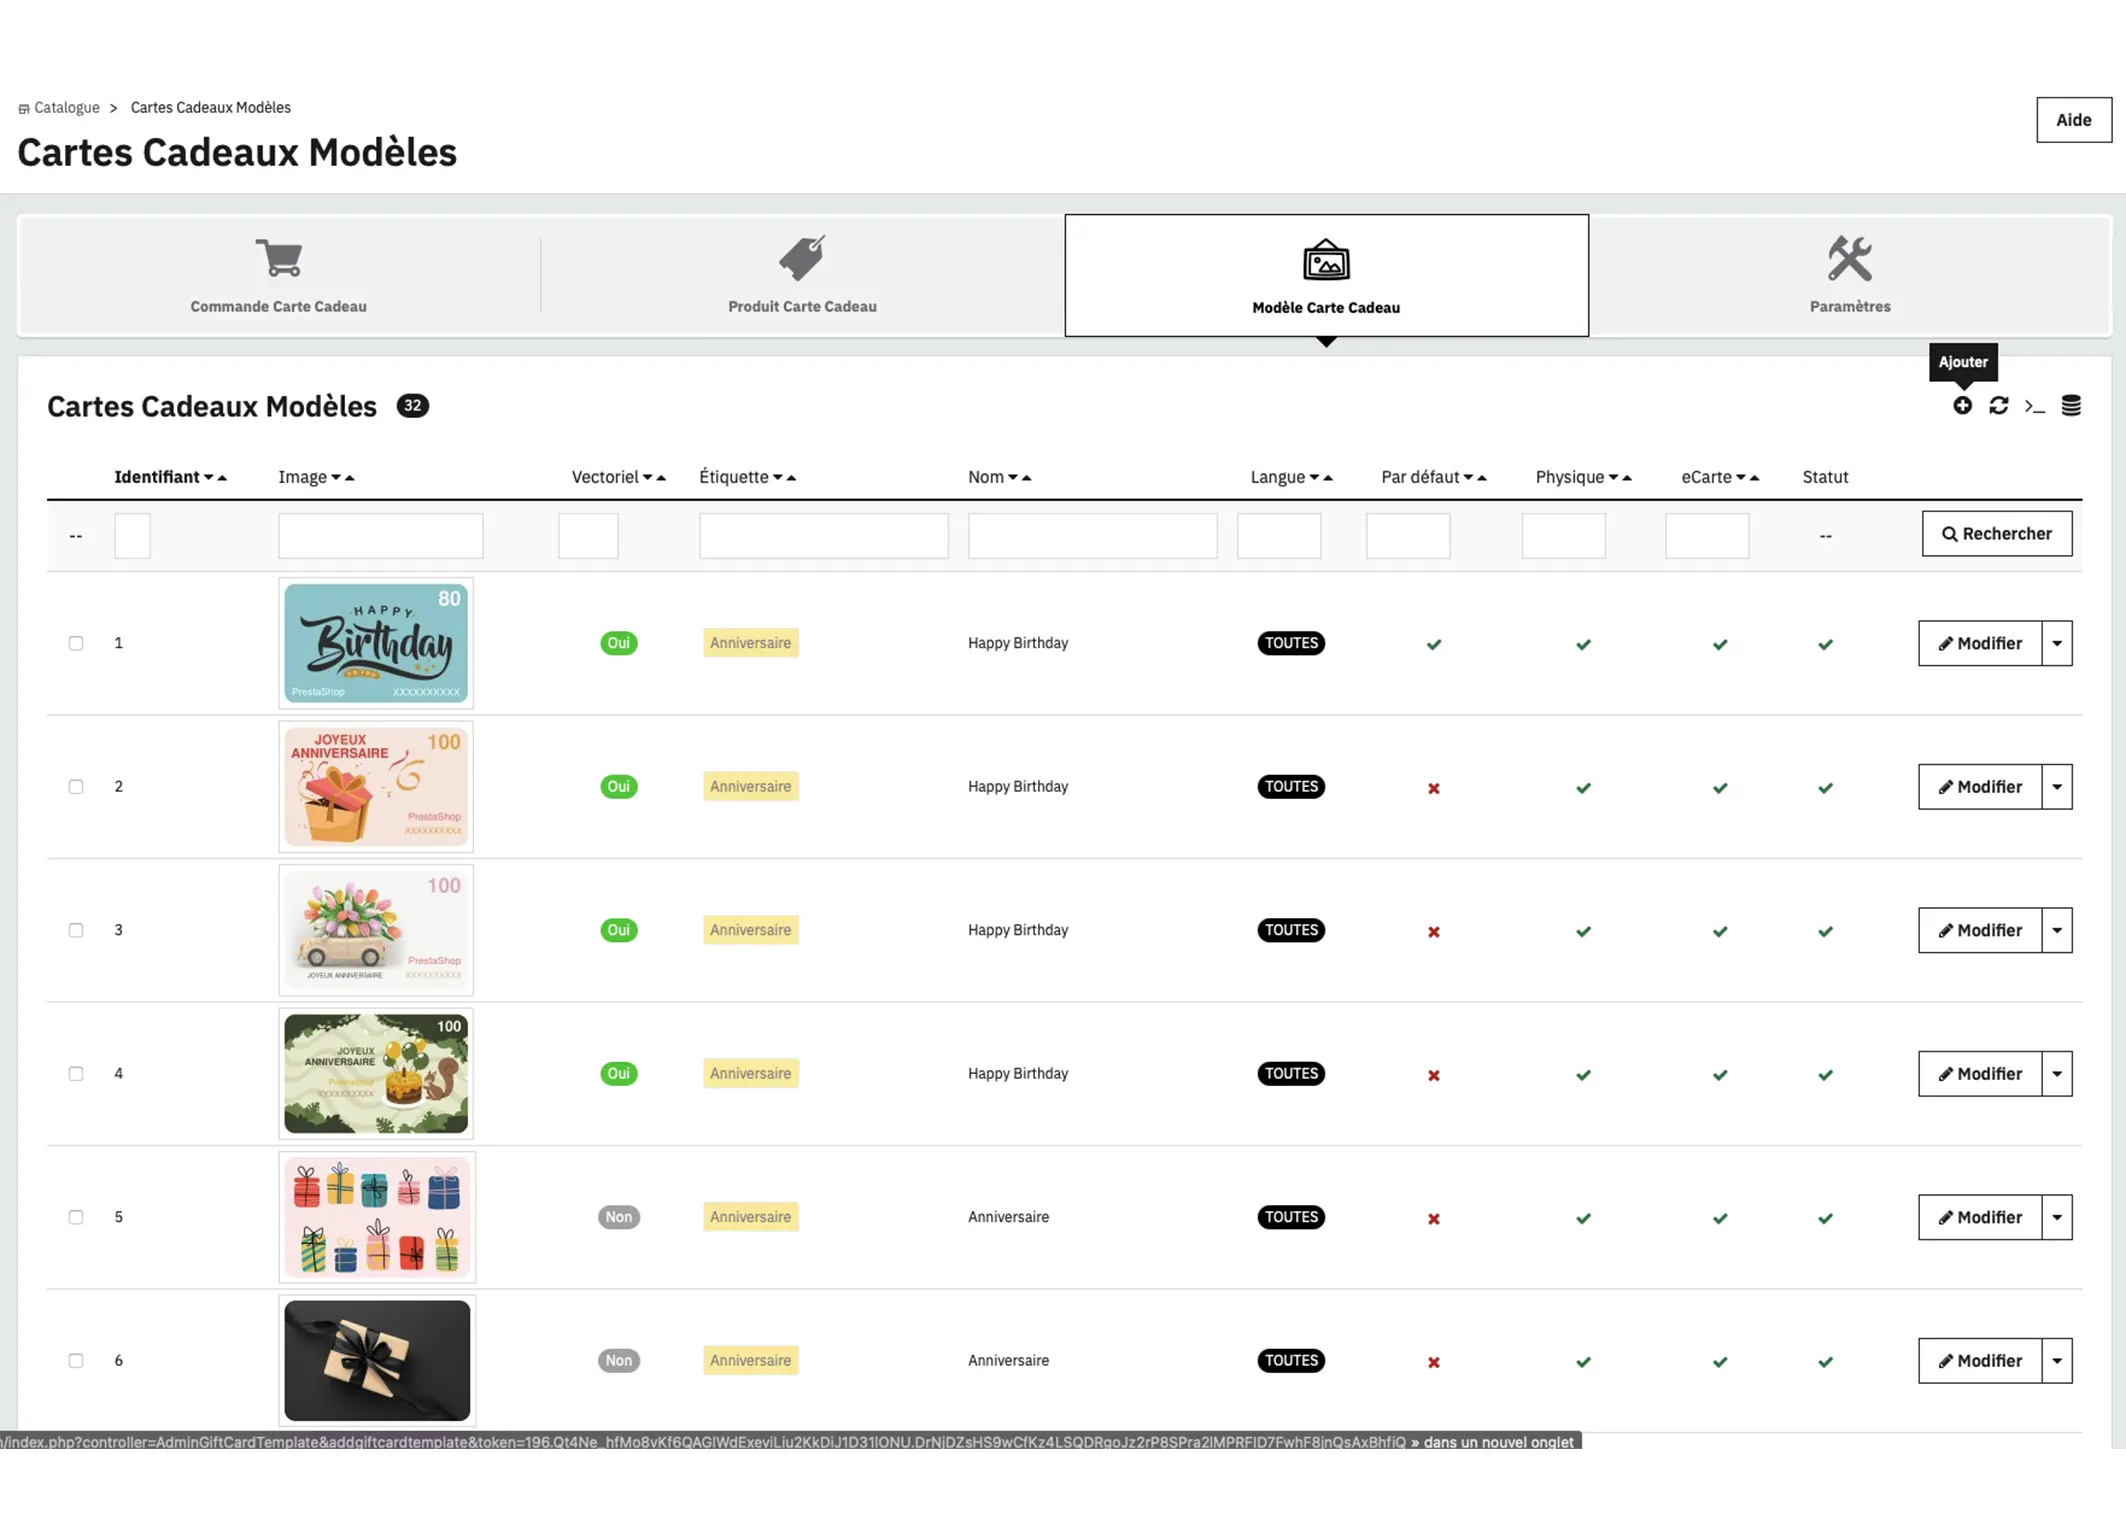Expand dropdown next to Modifier row 1

click(x=2056, y=643)
